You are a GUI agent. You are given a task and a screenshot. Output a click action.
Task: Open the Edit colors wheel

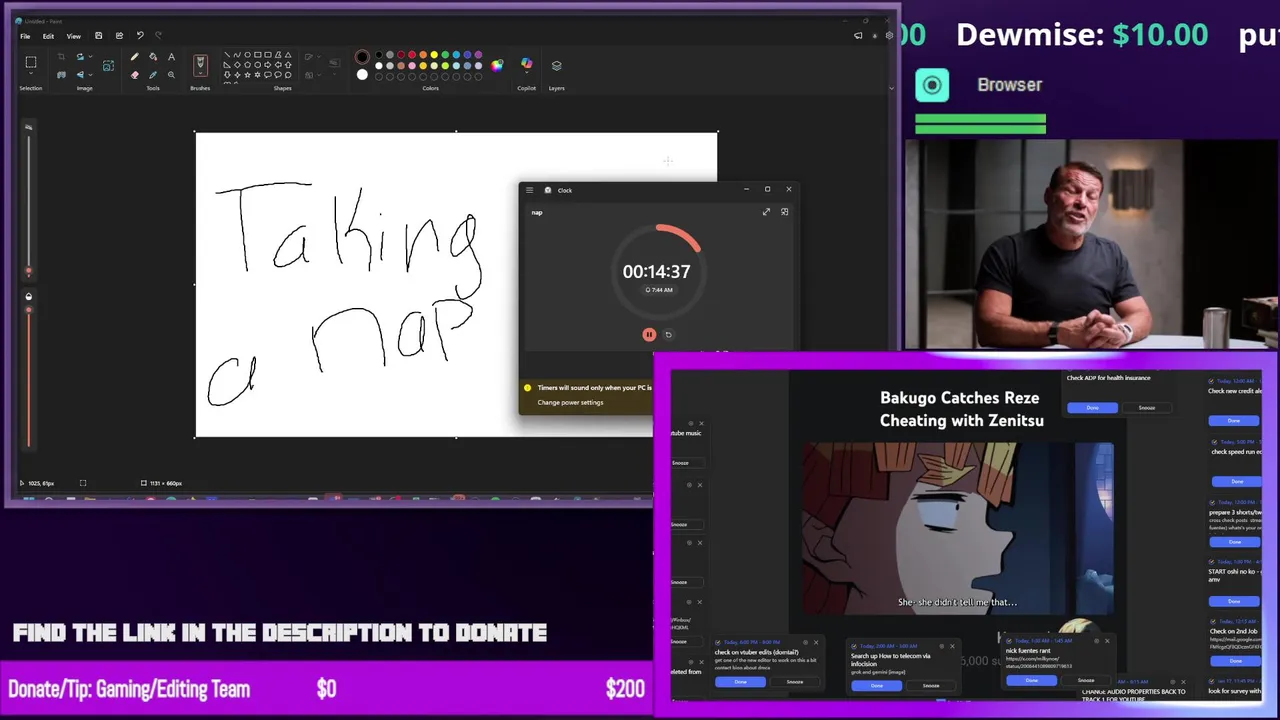[x=497, y=65]
